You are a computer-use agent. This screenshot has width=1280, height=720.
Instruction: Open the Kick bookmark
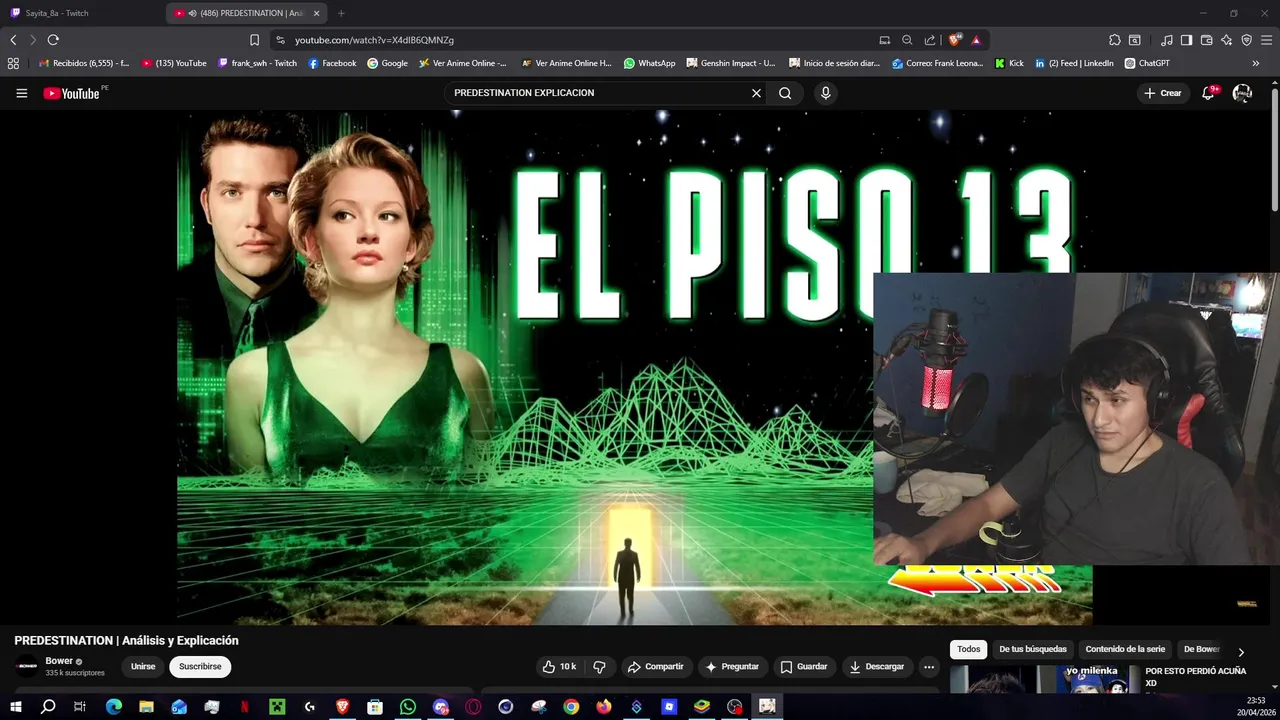point(1009,63)
